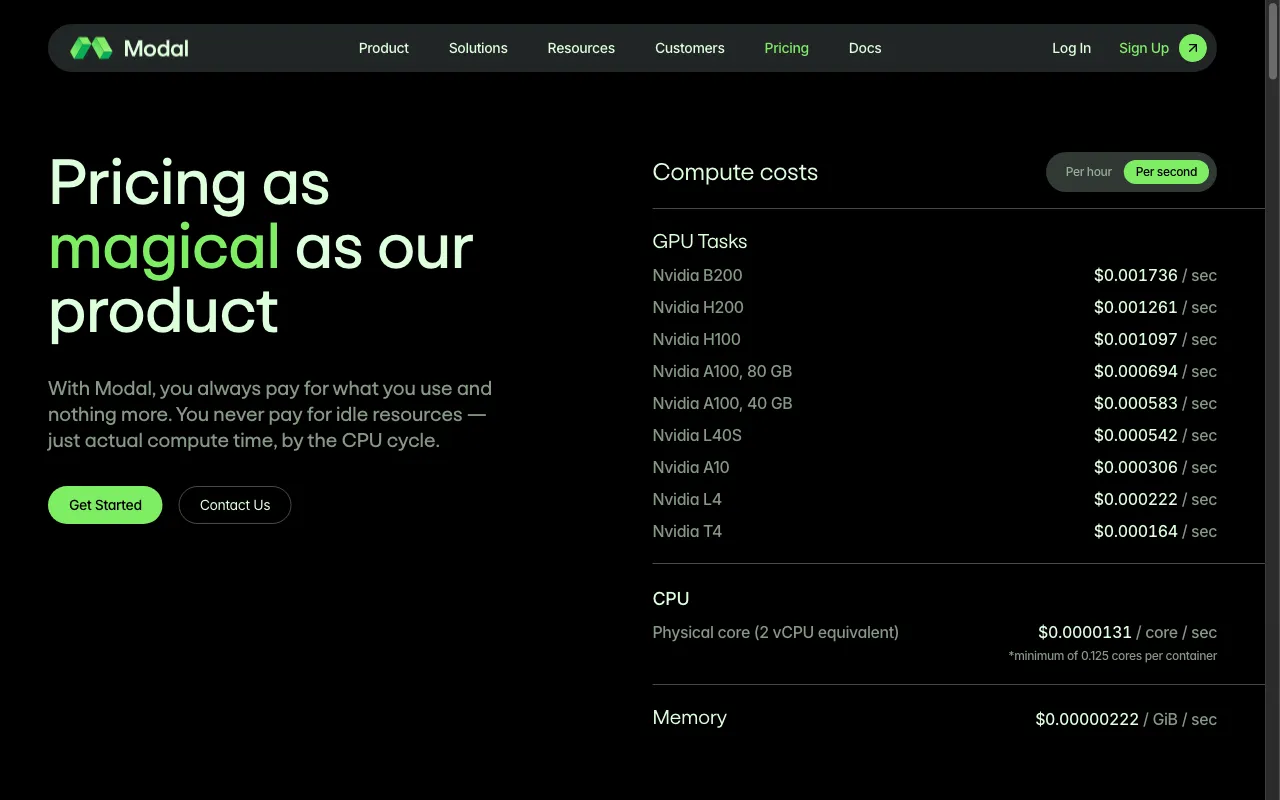This screenshot has height=800, width=1280.
Task: Click the $0.000222 / sec price for Nvidia L4
Action: pyautogui.click(x=1155, y=499)
